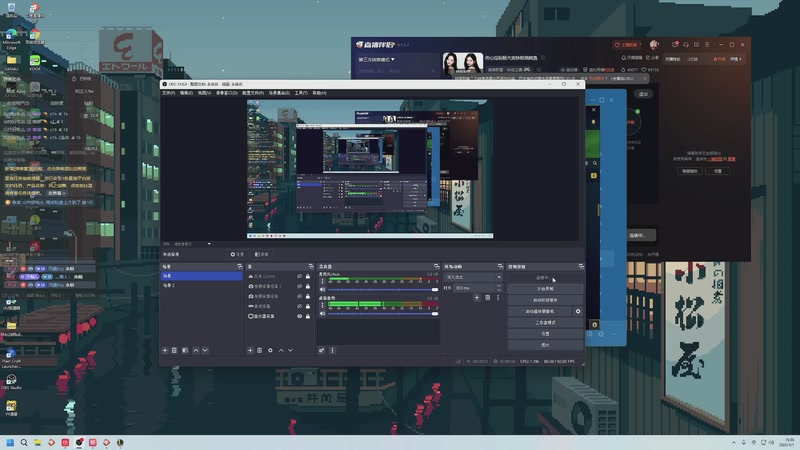
Task: Click the 启动虚拟摄像机 button
Action: (540, 311)
